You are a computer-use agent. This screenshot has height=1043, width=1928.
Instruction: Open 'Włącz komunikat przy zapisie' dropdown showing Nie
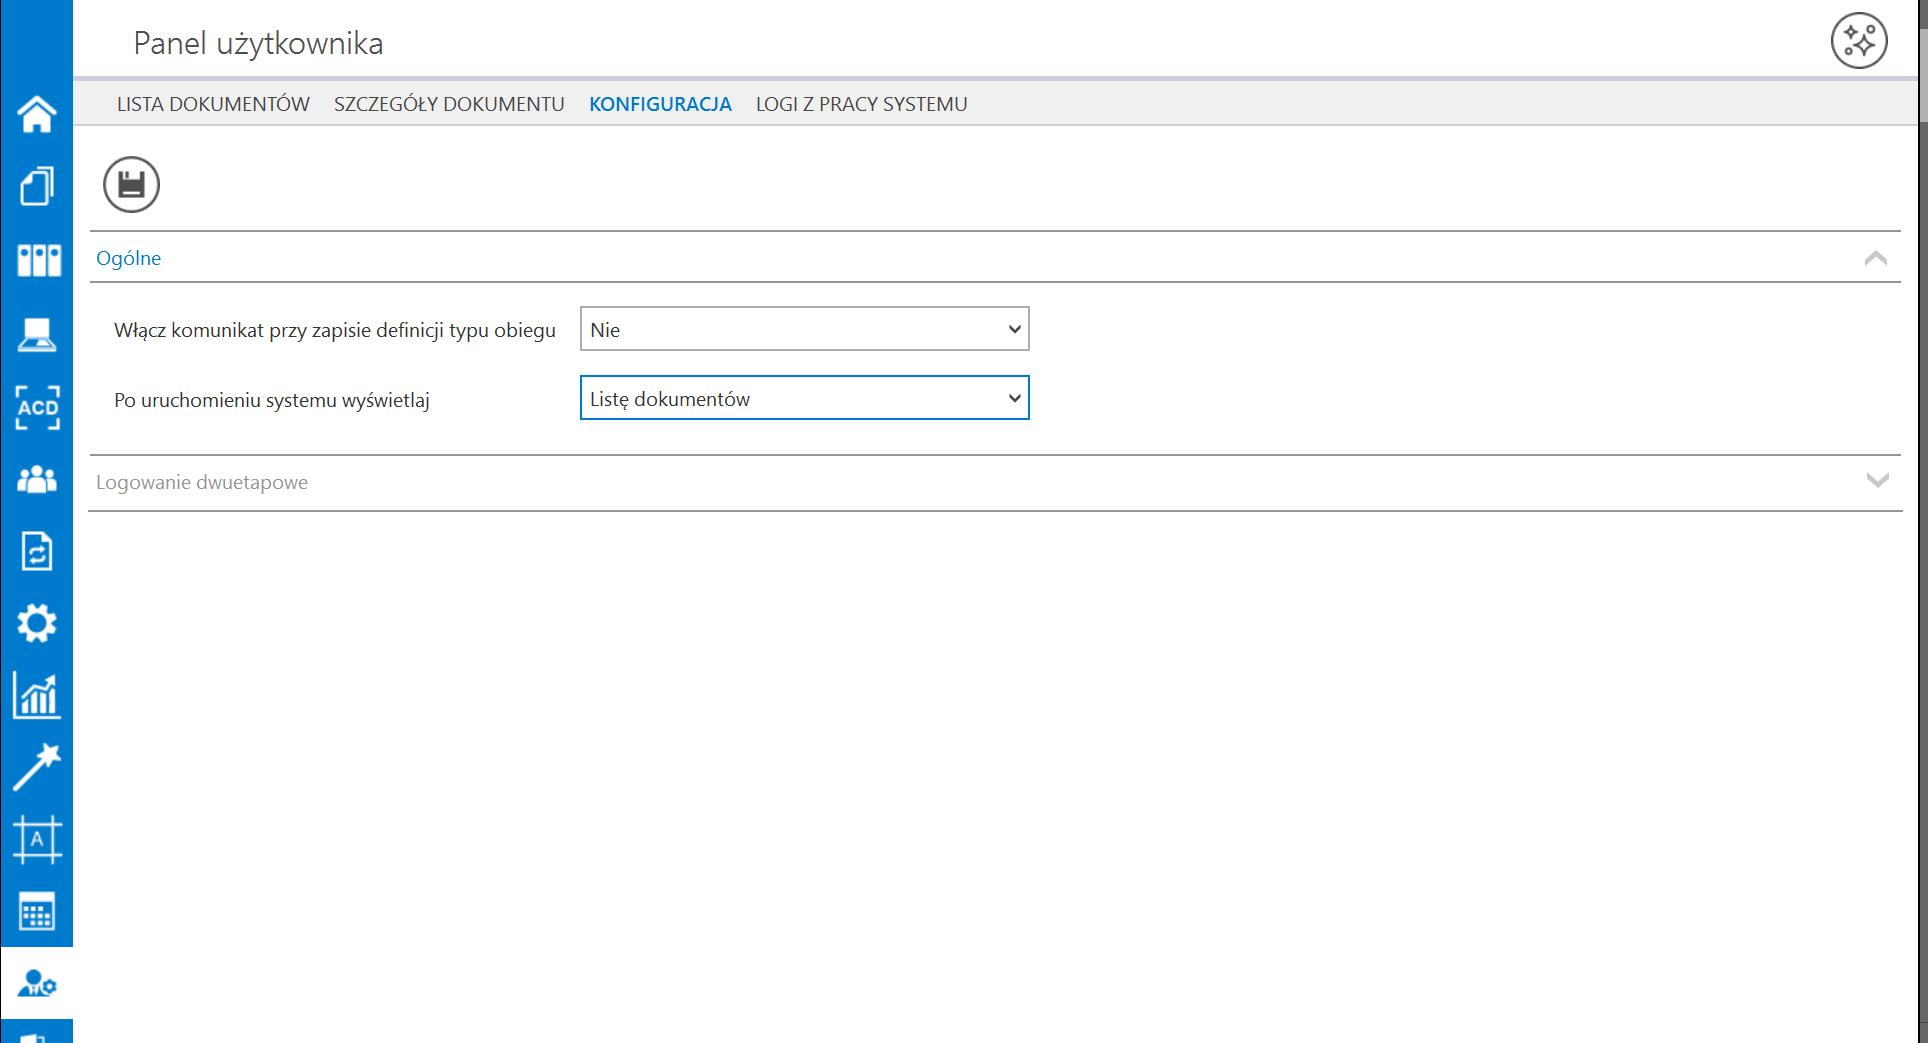804,329
